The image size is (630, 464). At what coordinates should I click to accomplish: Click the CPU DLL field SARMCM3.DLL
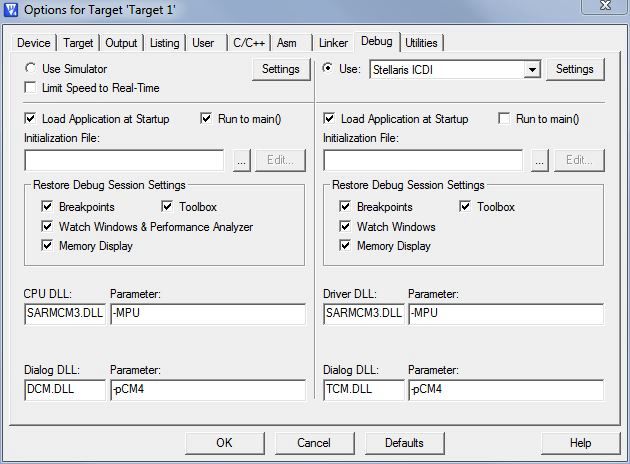pos(65,313)
